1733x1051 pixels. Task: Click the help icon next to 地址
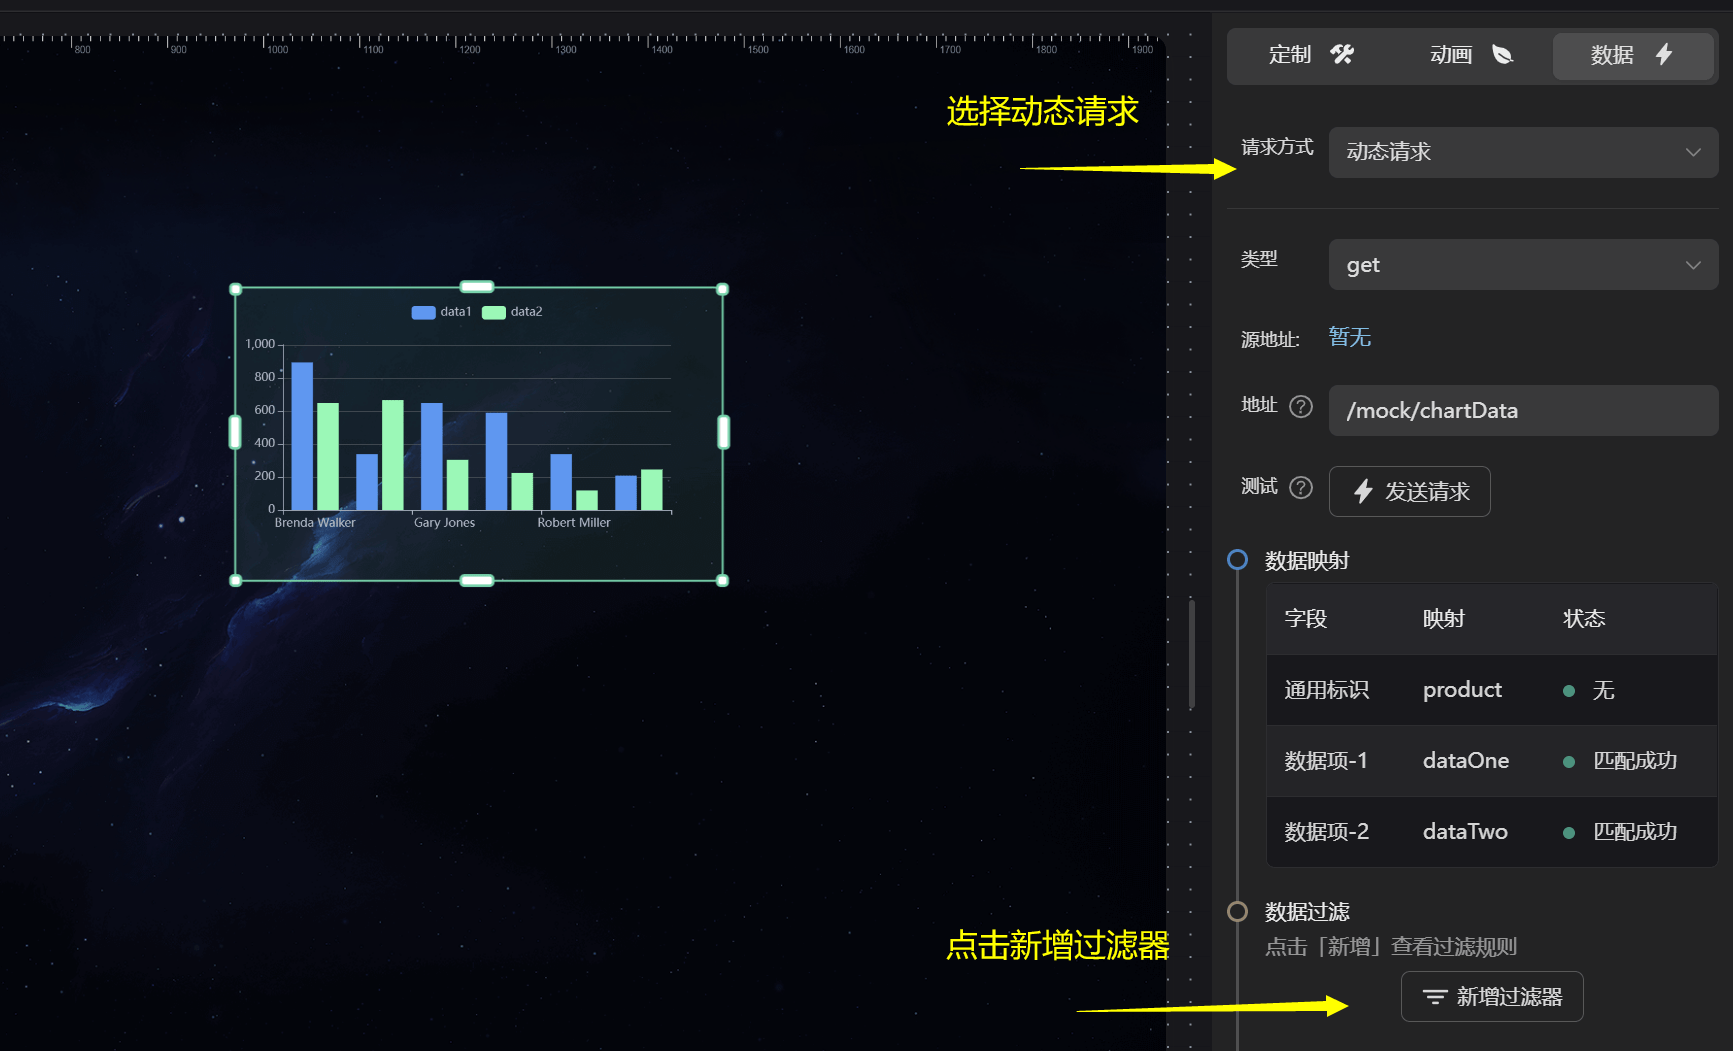tap(1301, 406)
